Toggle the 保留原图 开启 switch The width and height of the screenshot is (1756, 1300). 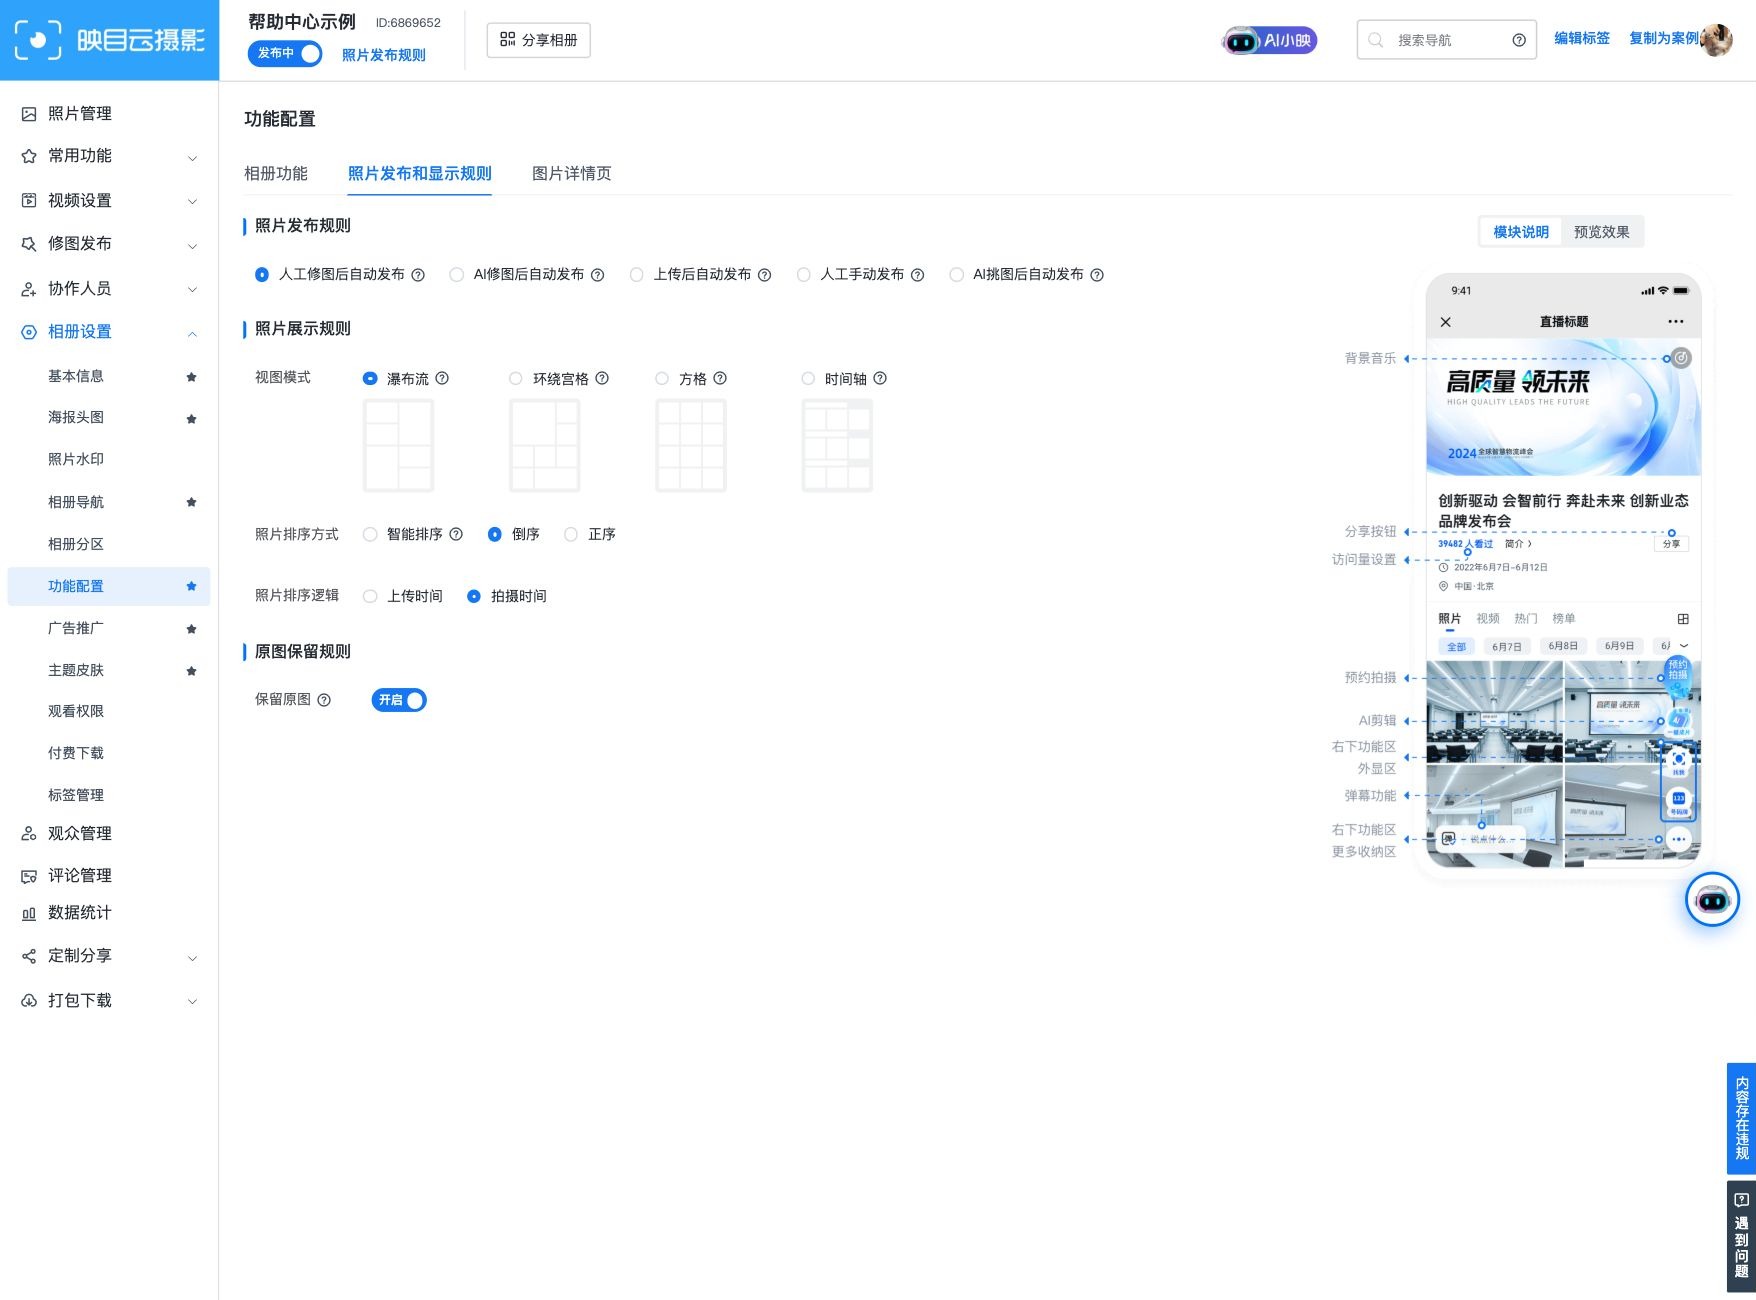[399, 700]
